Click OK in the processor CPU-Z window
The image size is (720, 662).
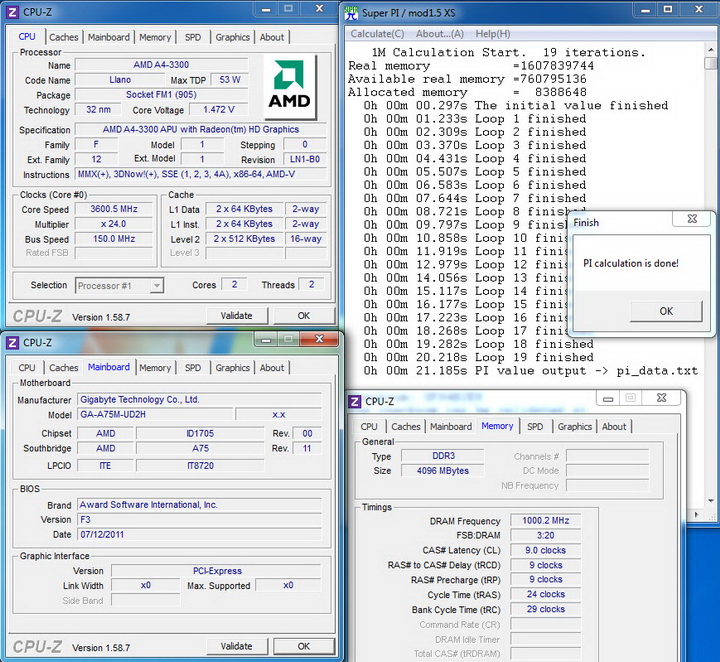pyautogui.click(x=304, y=316)
